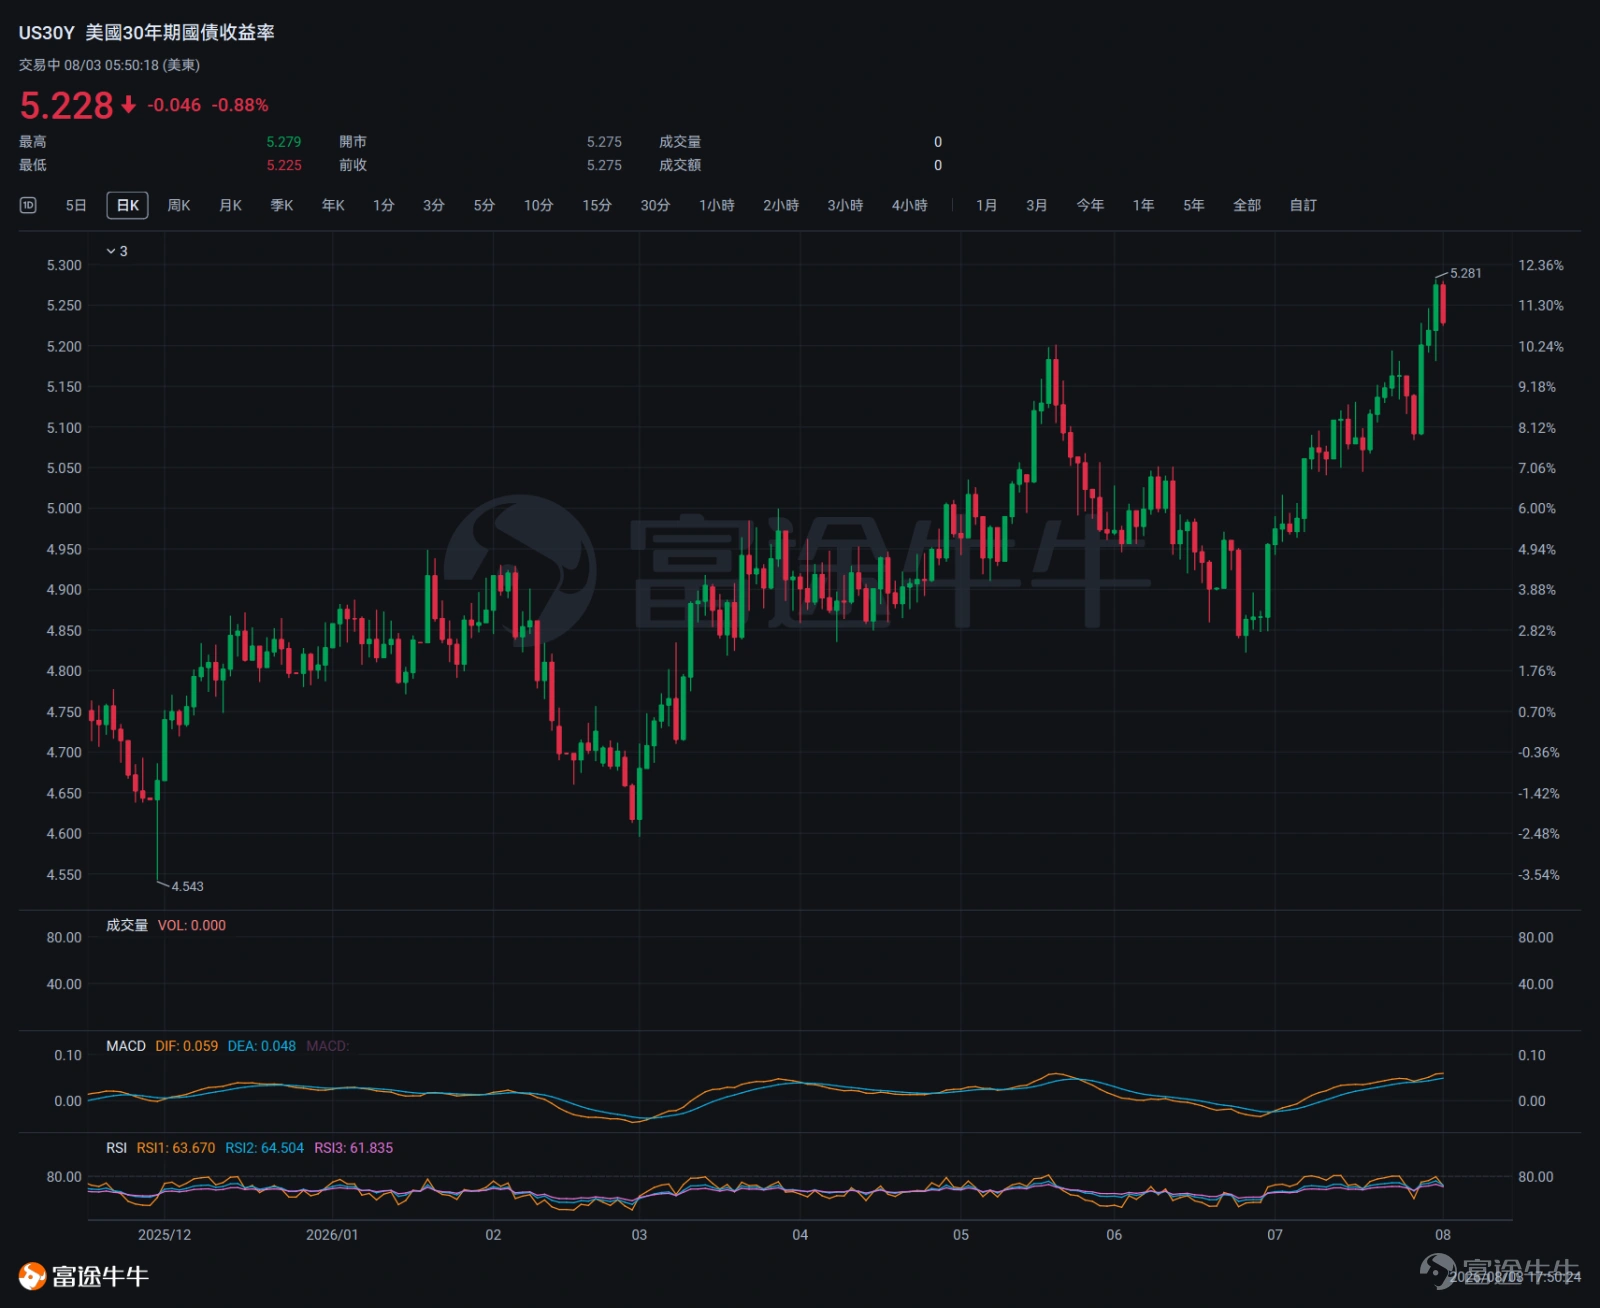Choose the 15分 interval
The width and height of the screenshot is (1600, 1308).
tap(597, 205)
